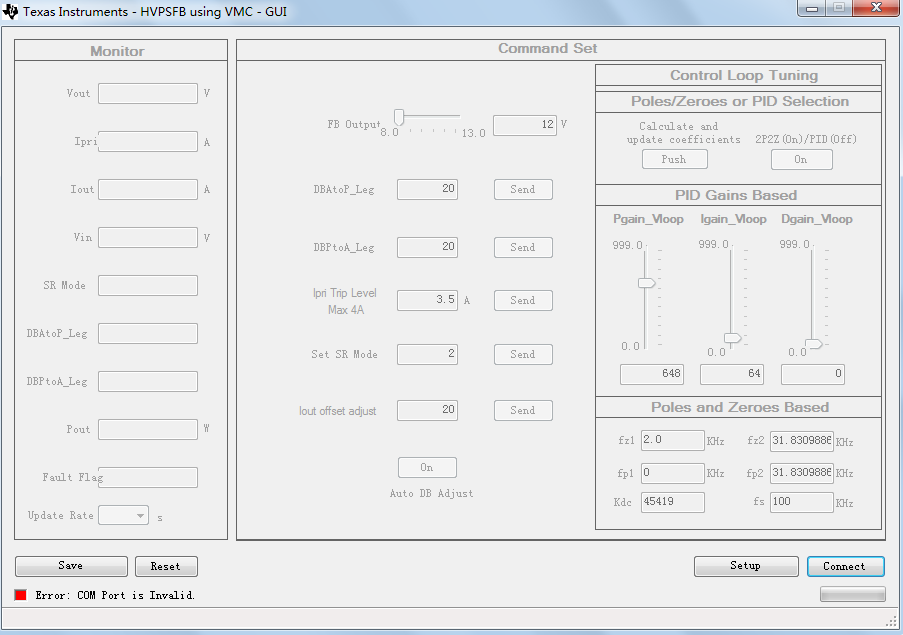Viewport: 903px width, 635px height.
Task: Click the progress bar below Connect
Action: 853,594
